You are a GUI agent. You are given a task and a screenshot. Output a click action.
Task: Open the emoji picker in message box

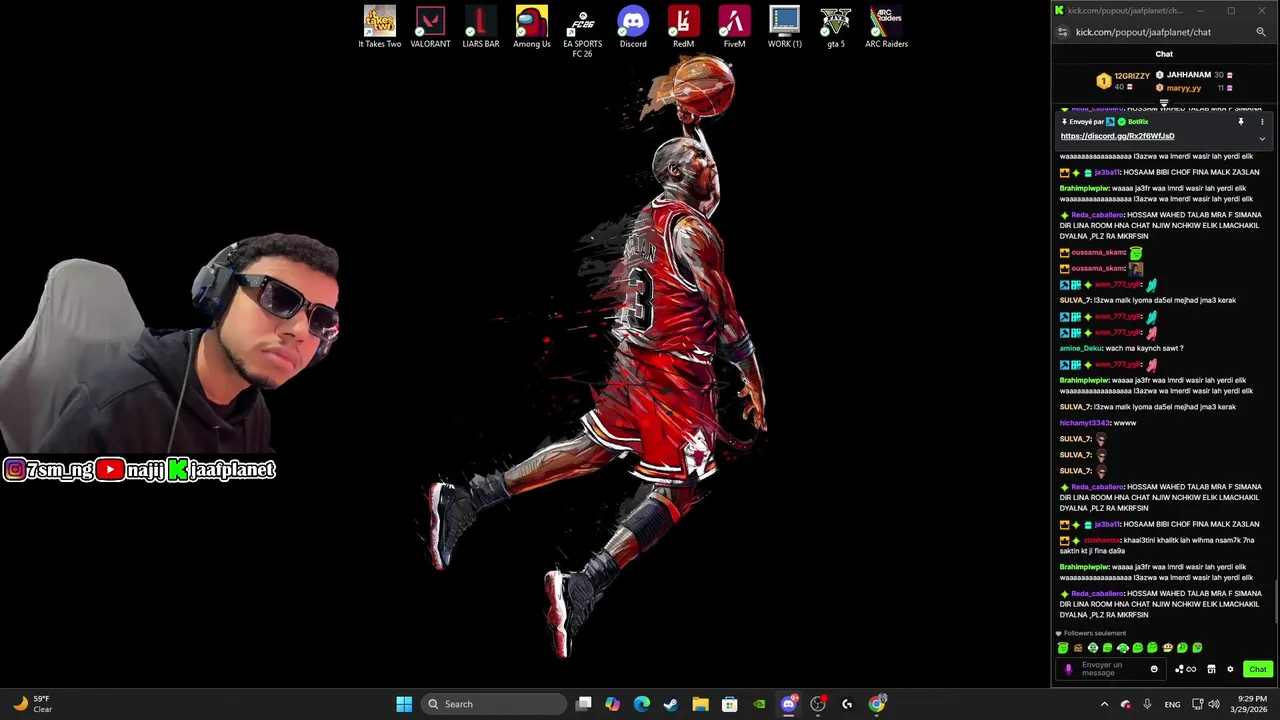[1154, 669]
